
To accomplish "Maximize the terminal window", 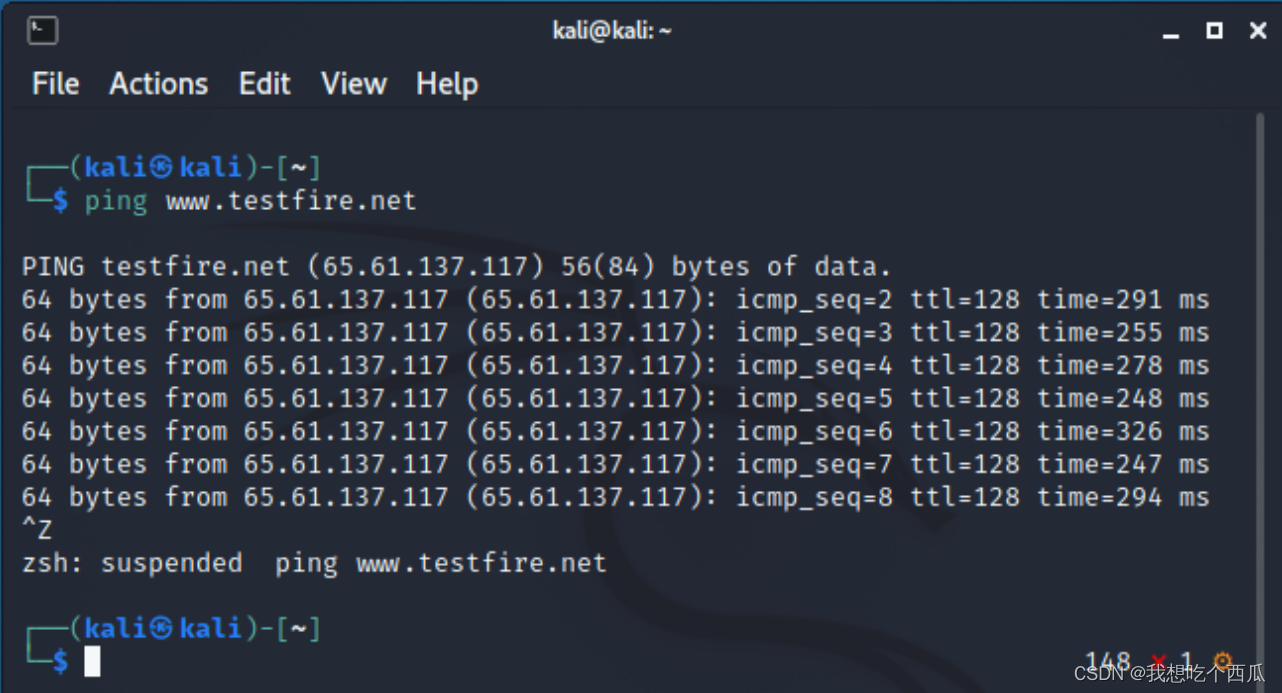I will coord(1214,31).
